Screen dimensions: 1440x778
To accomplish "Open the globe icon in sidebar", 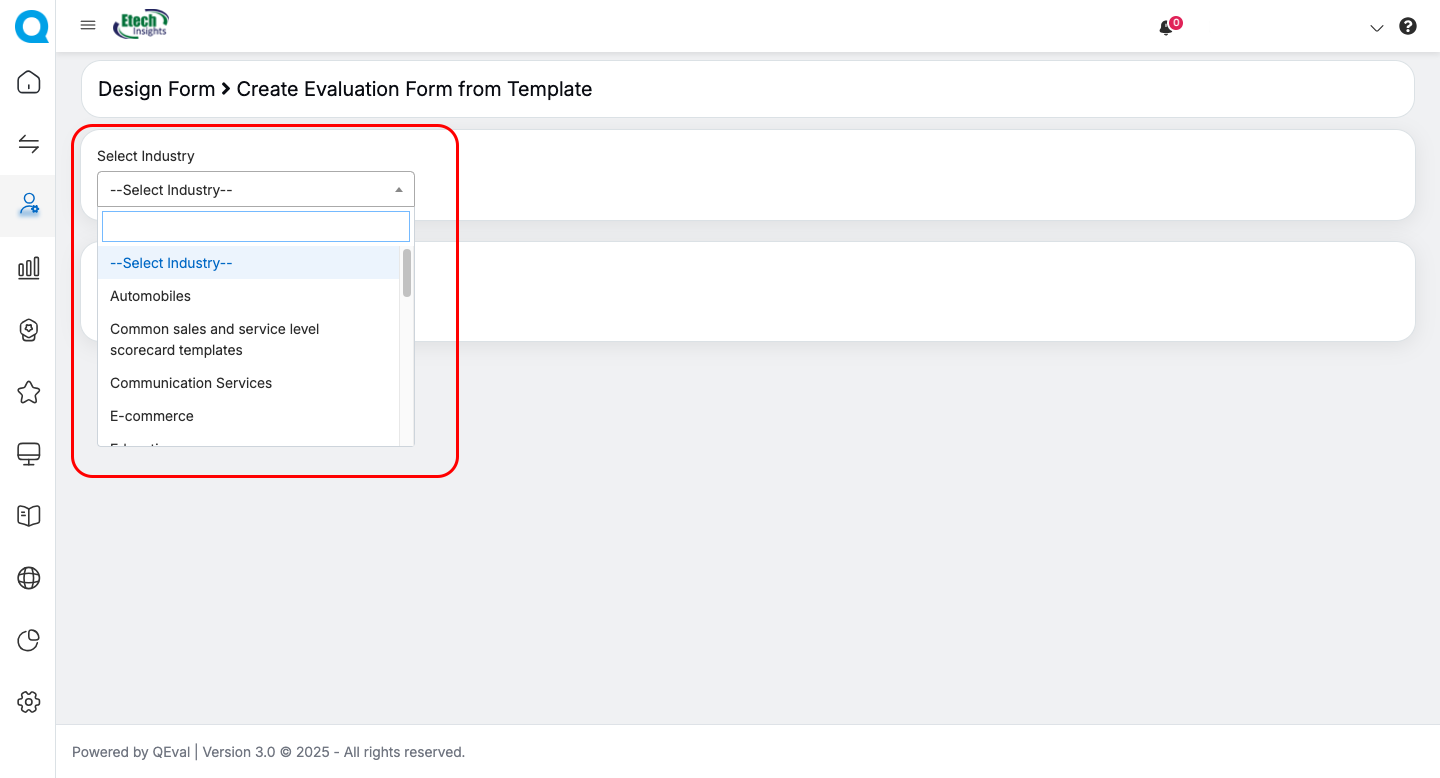I will 29,578.
